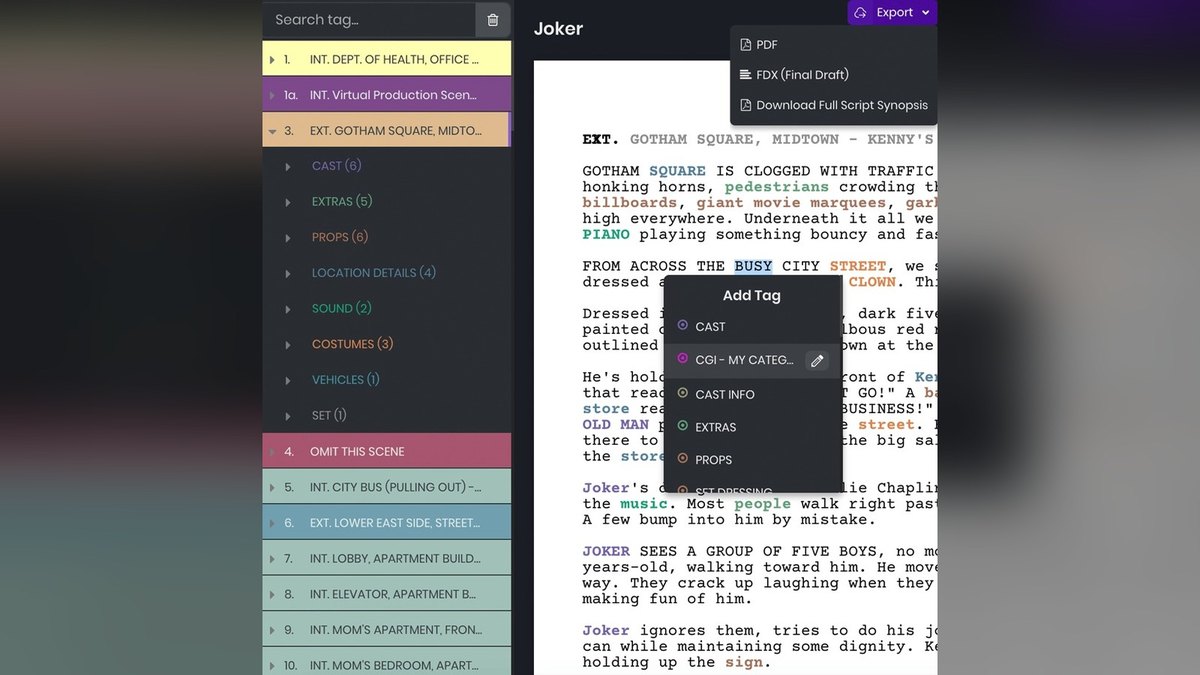The height and width of the screenshot is (675, 1200).
Task: Expand LOCATION DETAILS (4) group
Action: (288, 273)
